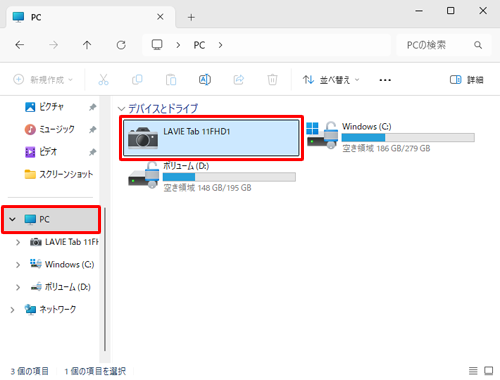Screen dimensions: 500x380
Task: Navigate back with the left arrow
Action: pos(20,45)
